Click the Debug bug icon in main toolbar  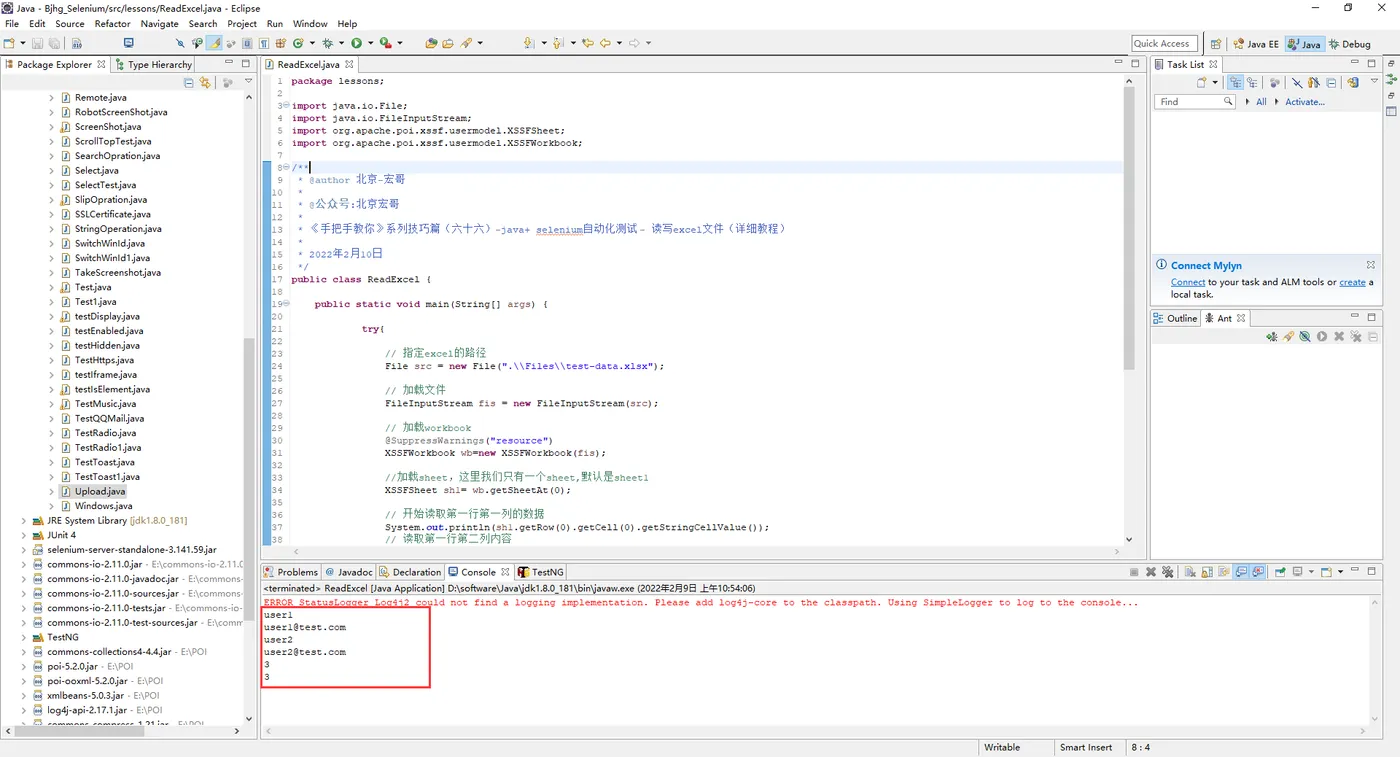pos(327,43)
